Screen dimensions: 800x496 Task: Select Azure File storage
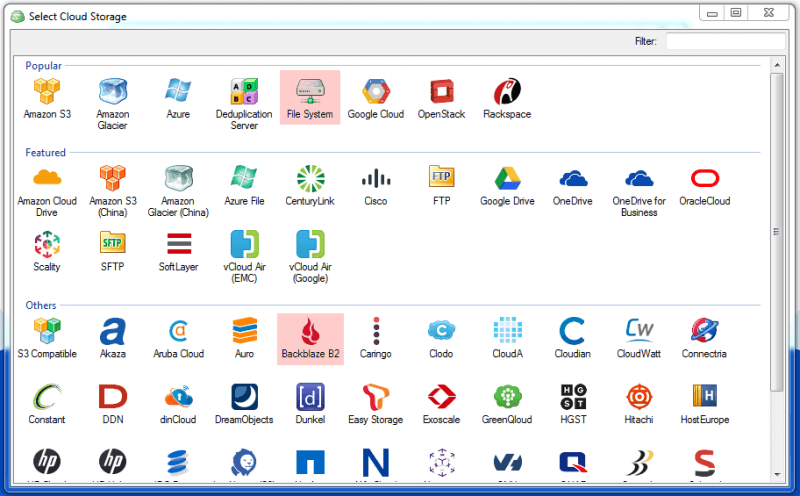pyautogui.click(x=244, y=185)
